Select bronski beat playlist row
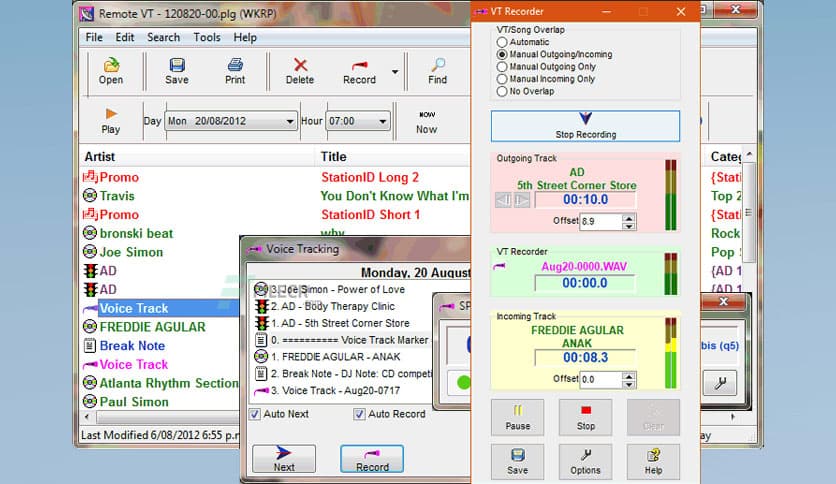 160,233
